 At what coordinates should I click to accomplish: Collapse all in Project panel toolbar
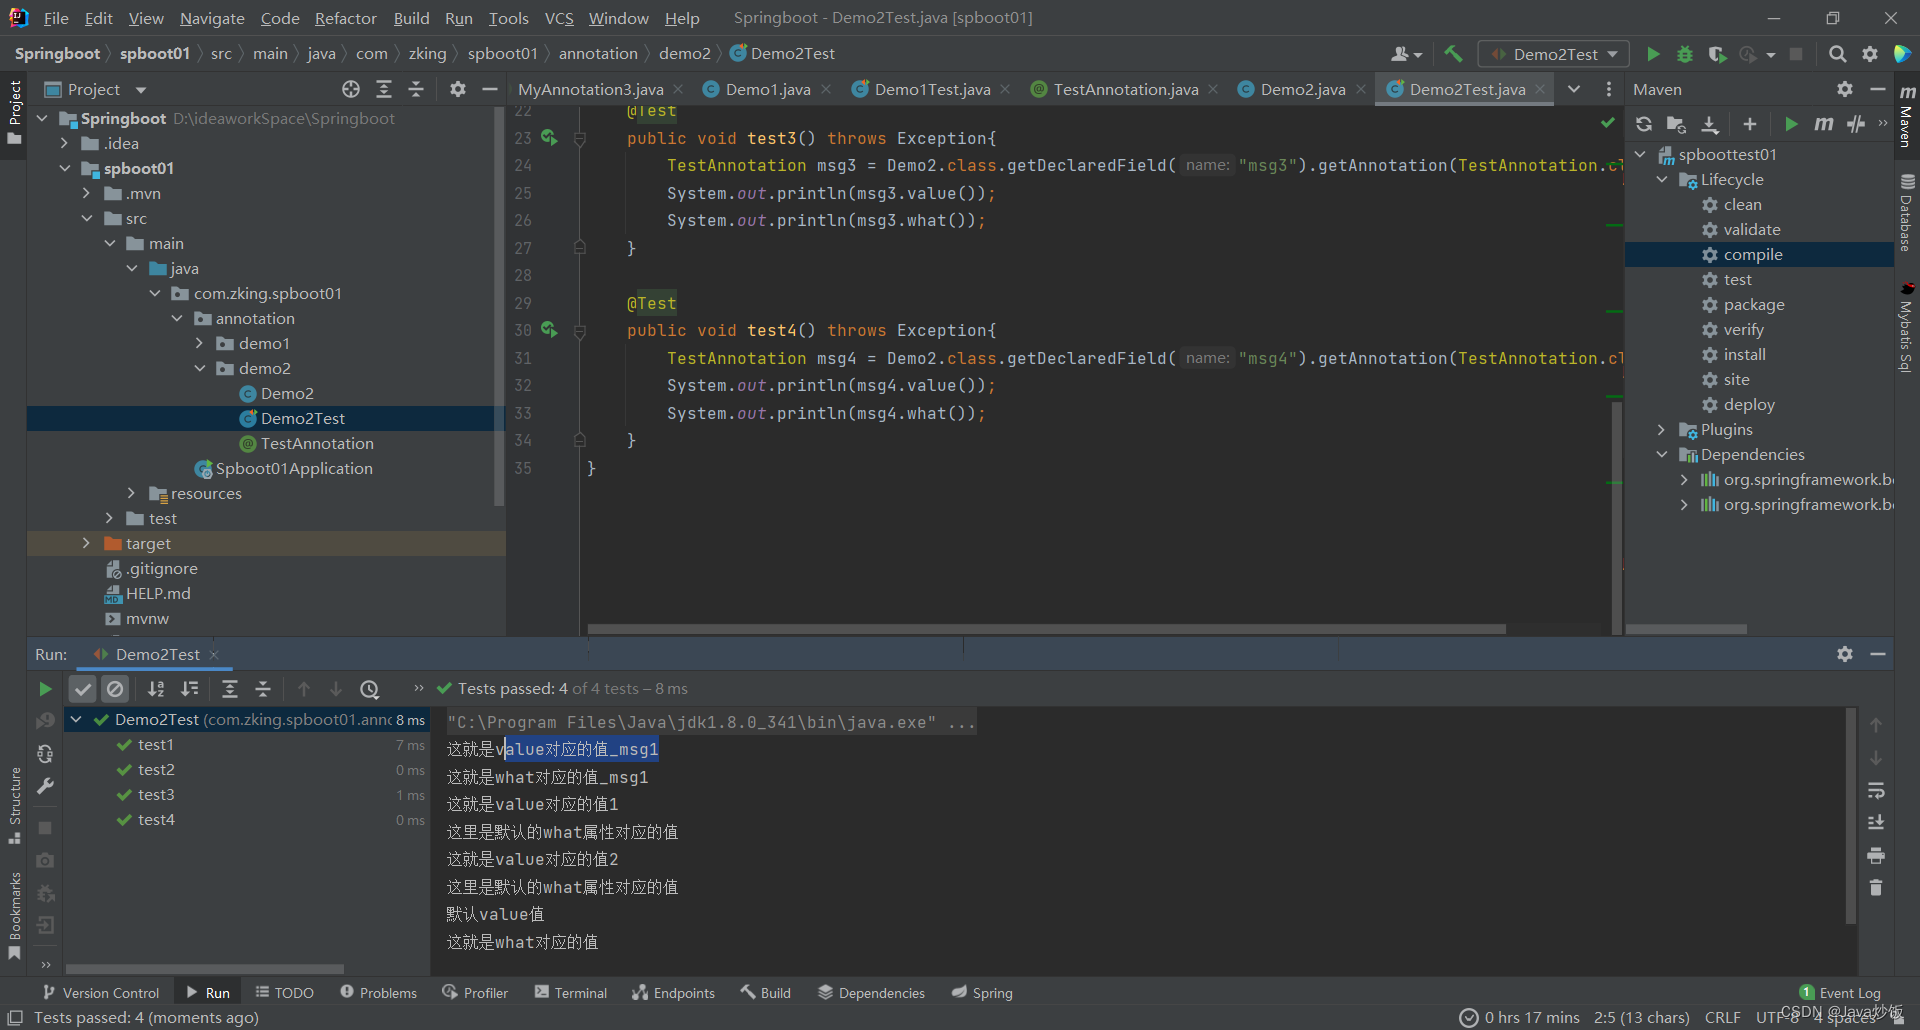coord(416,89)
